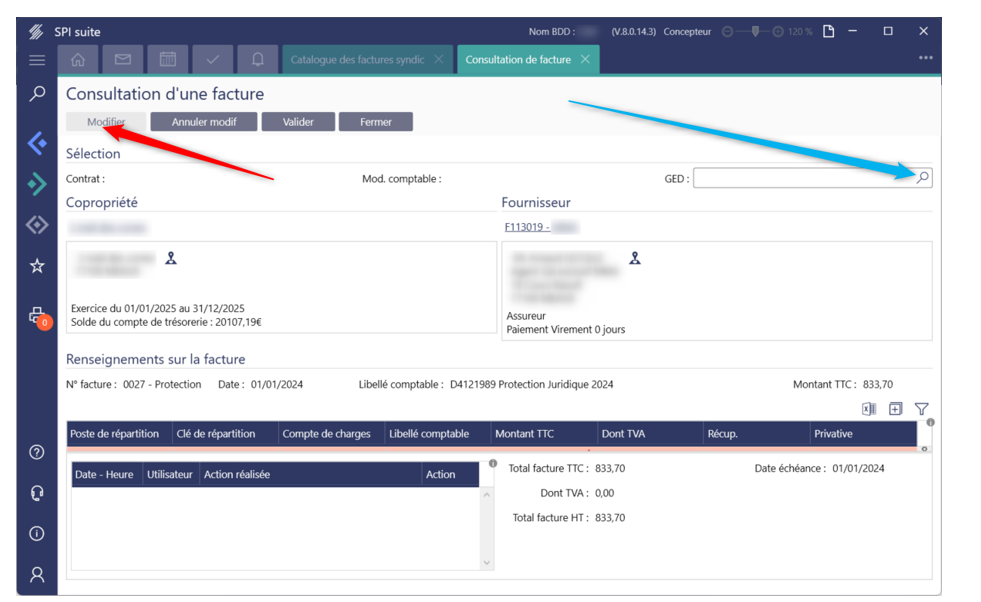This screenshot has width=981, height=602.
Task: Switch to Catalogue des factures syndic tab
Action: pos(357,60)
